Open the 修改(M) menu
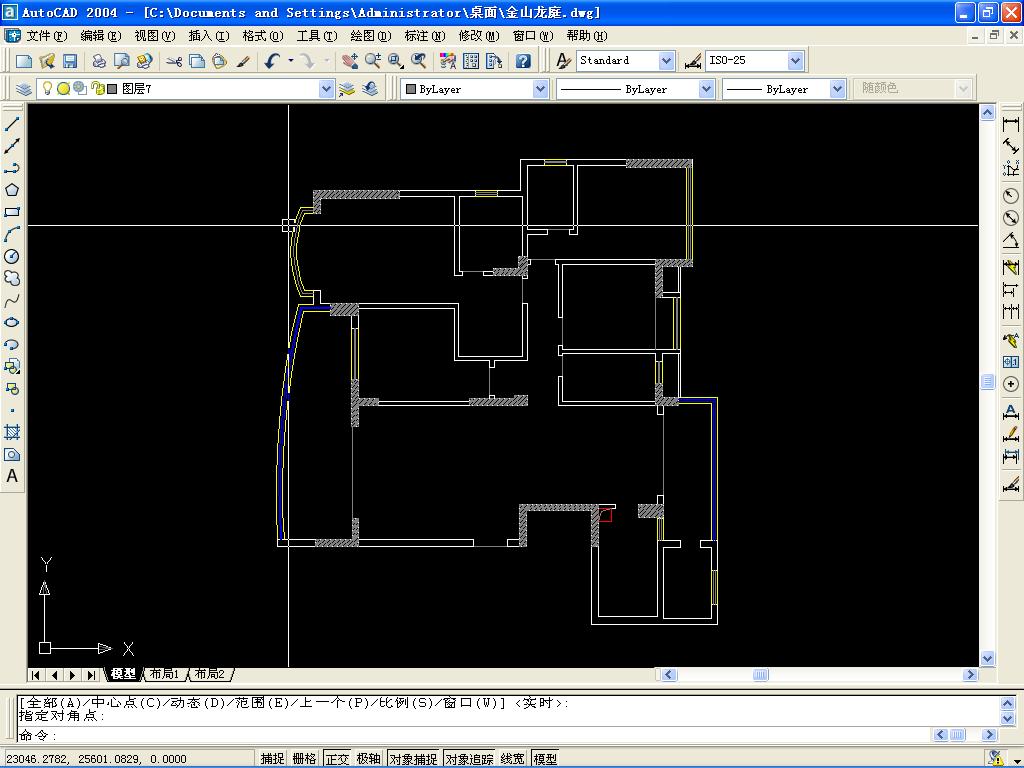Screen dimensions: 1024x768 [479, 36]
